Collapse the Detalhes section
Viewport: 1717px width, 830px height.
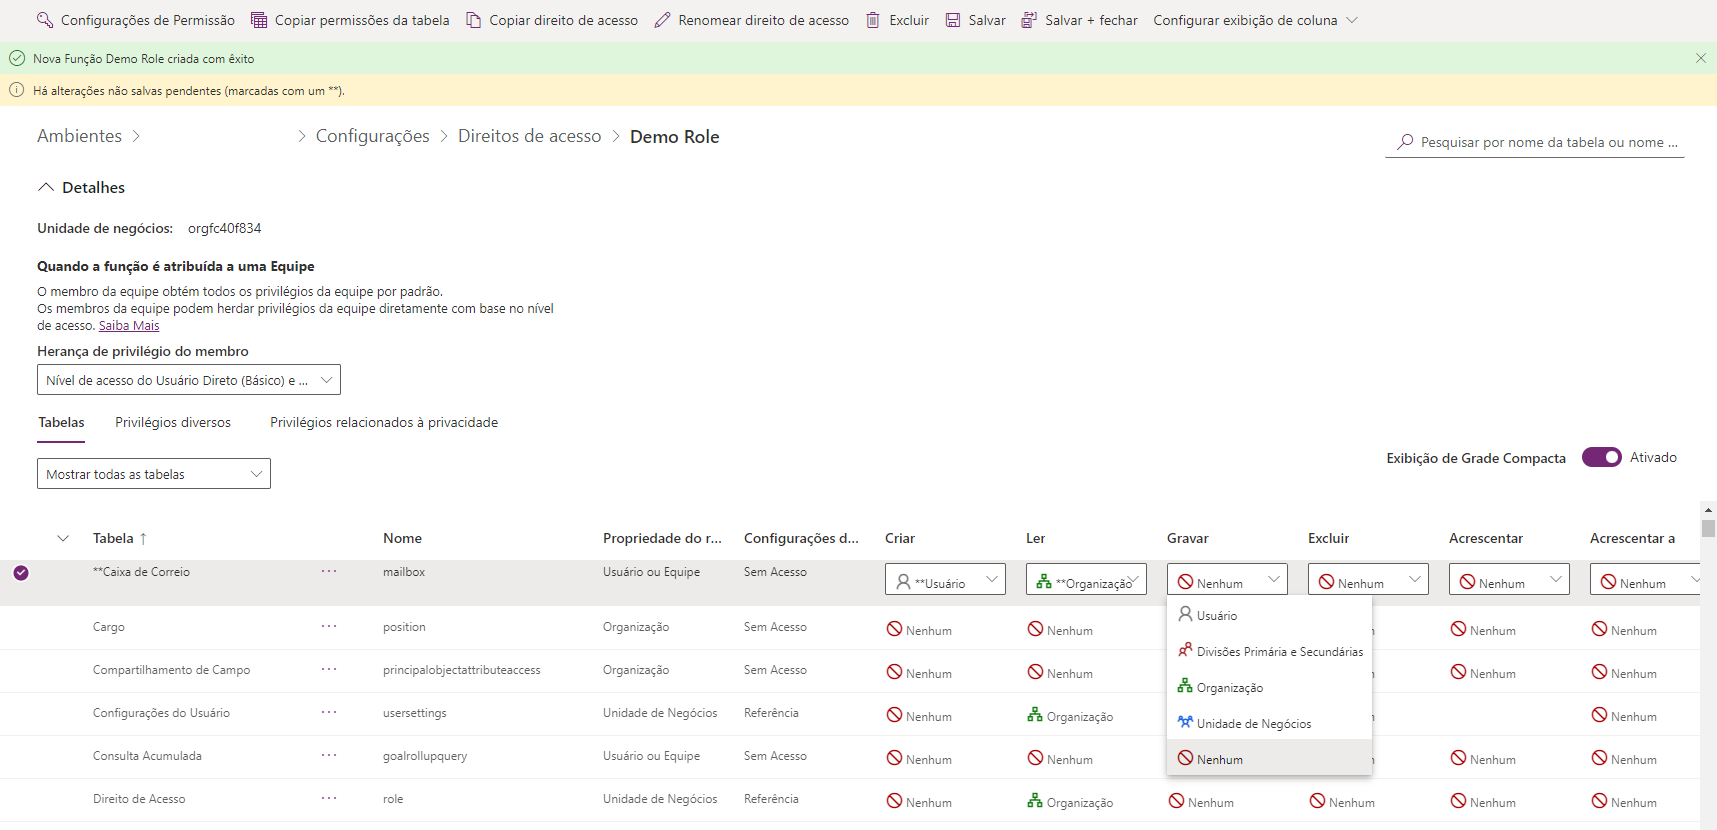pos(45,187)
